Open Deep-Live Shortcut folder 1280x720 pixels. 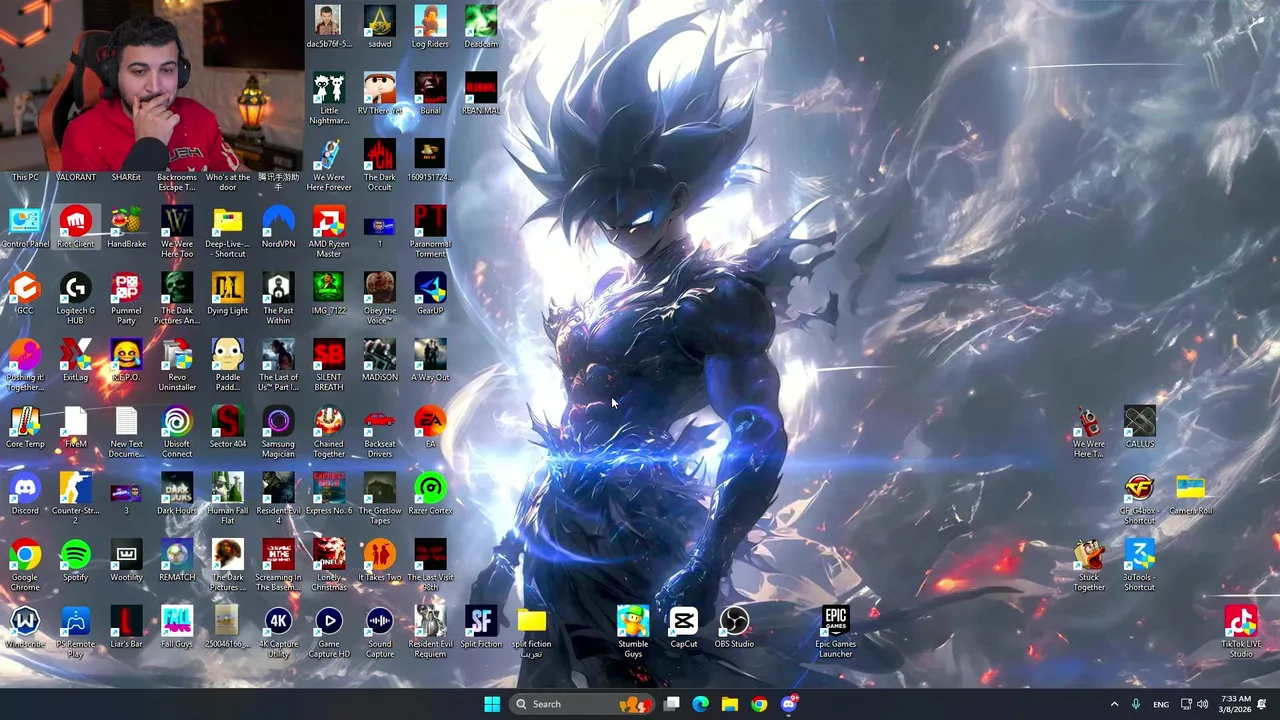click(x=228, y=232)
